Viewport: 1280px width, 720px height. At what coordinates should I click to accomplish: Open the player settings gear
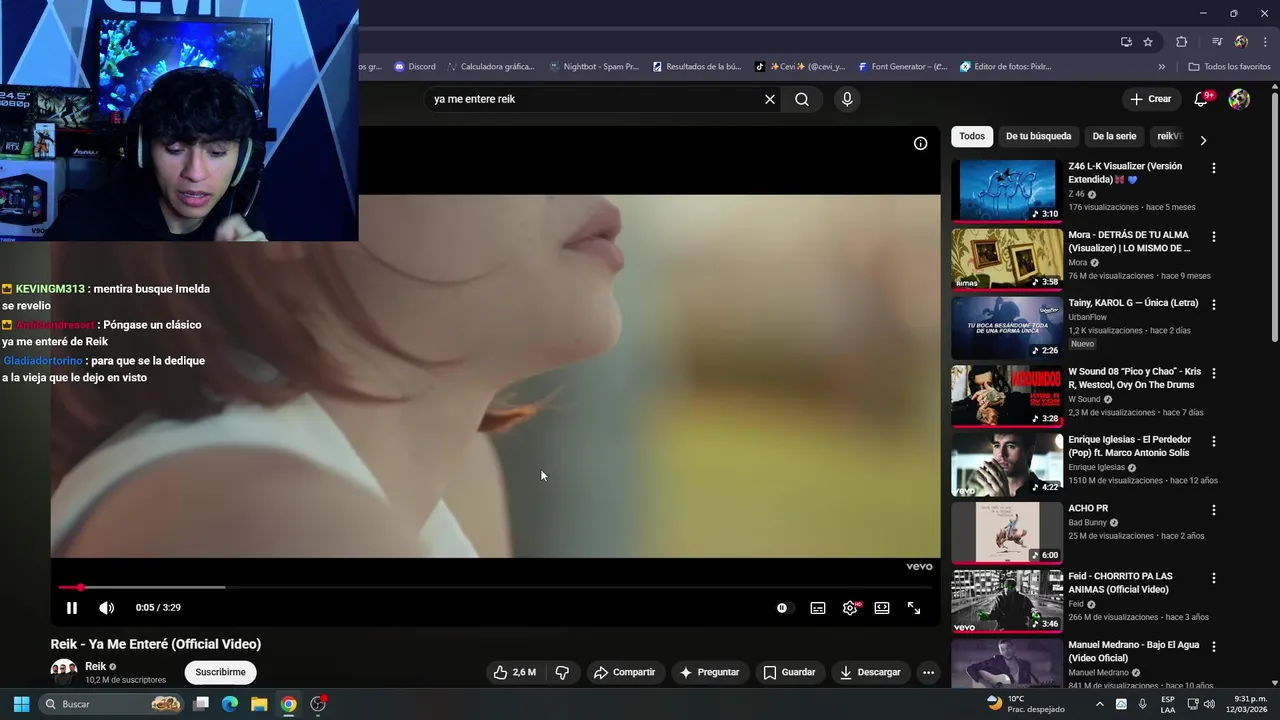[850, 608]
